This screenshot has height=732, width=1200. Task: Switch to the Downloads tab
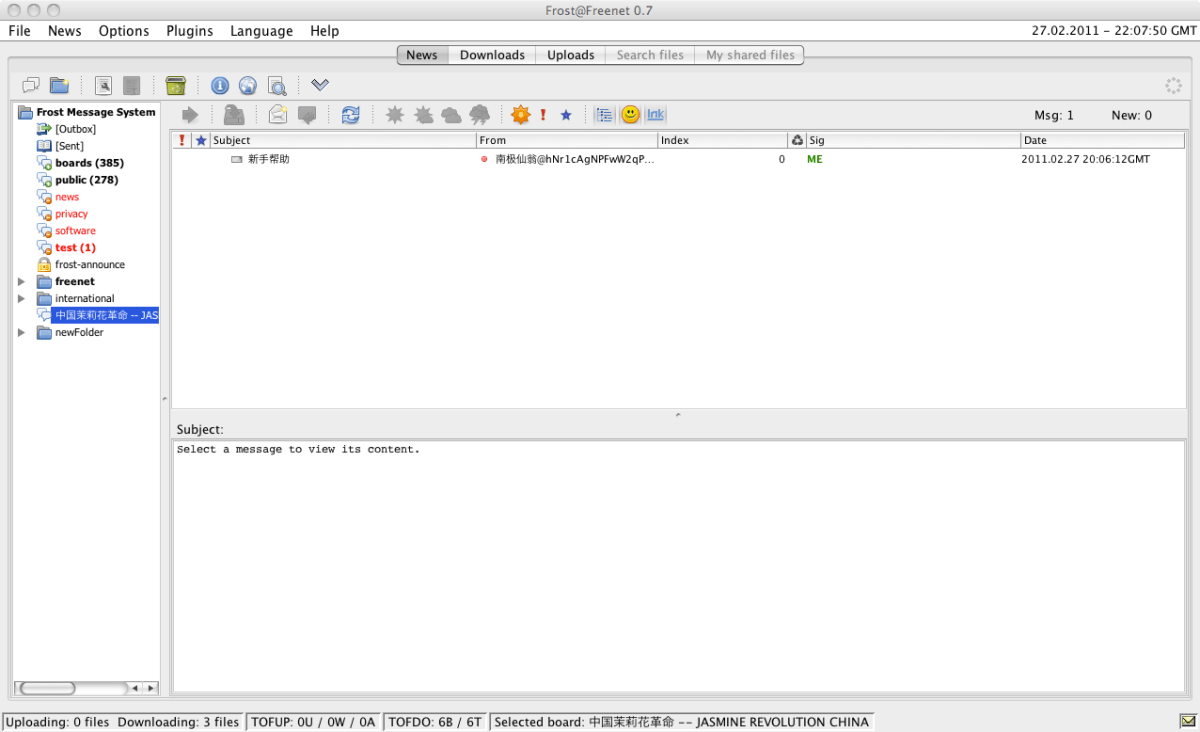point(492,55)
